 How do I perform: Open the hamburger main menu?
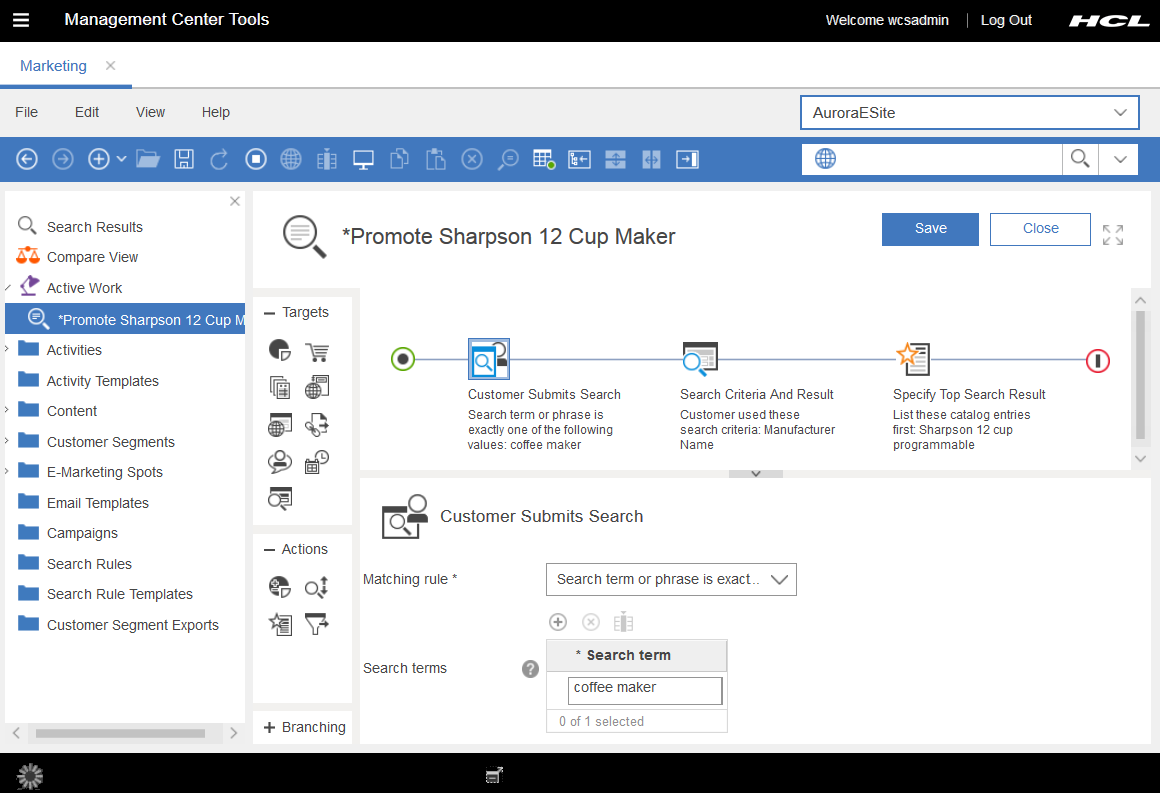[x=21, y=20]
